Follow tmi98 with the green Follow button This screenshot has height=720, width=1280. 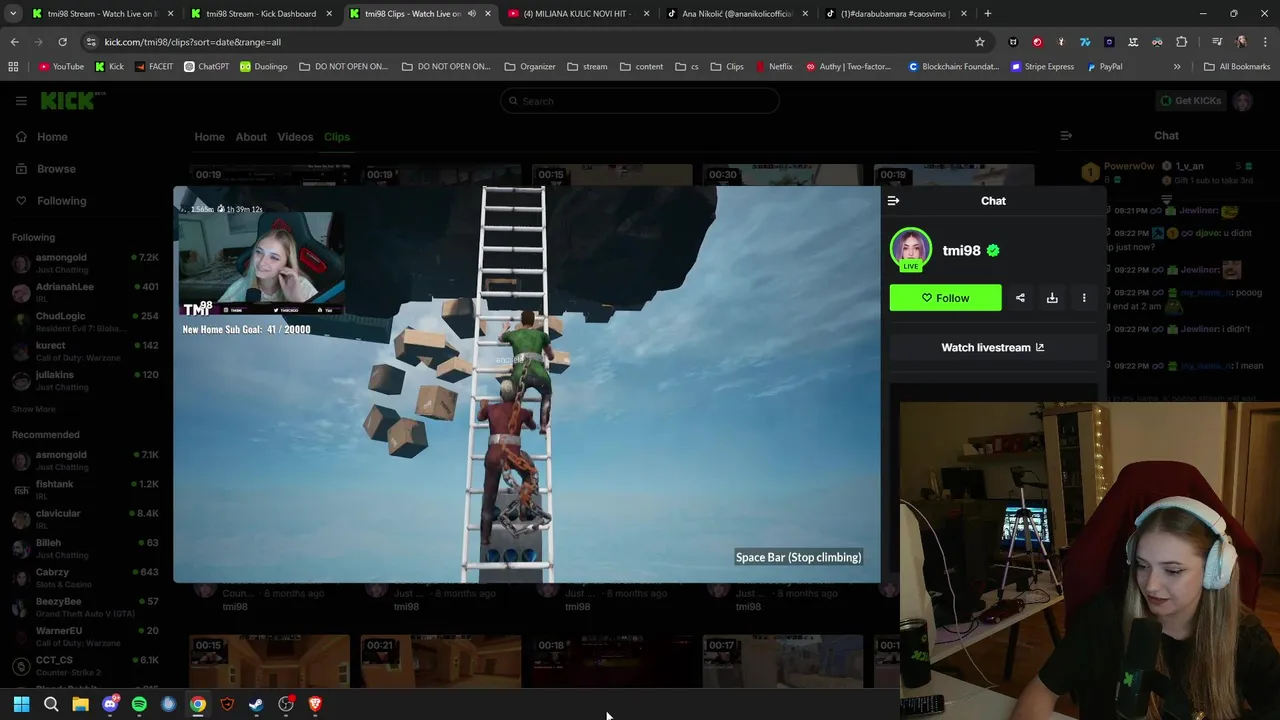[x=945, y=298]
